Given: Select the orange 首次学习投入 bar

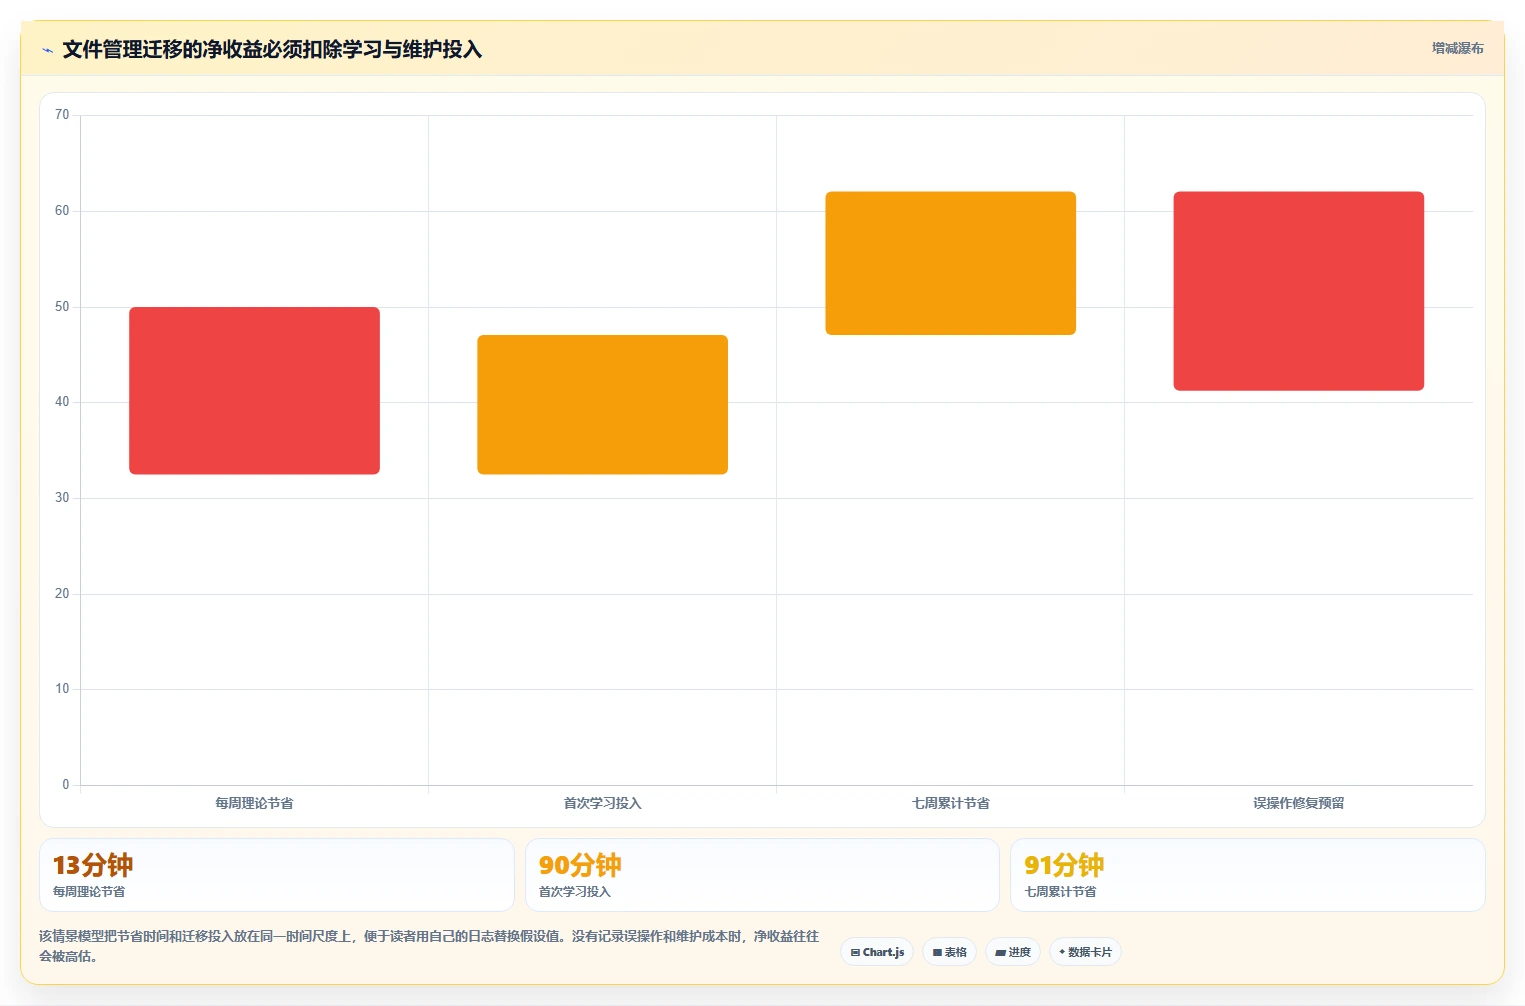Looking at the screenshot, I should click(x=602, y=404).
